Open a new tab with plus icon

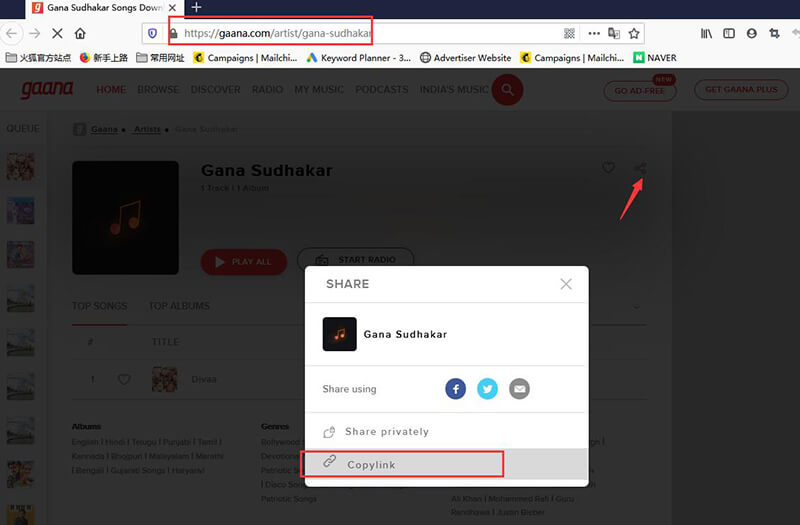click(x=196, y=7)
